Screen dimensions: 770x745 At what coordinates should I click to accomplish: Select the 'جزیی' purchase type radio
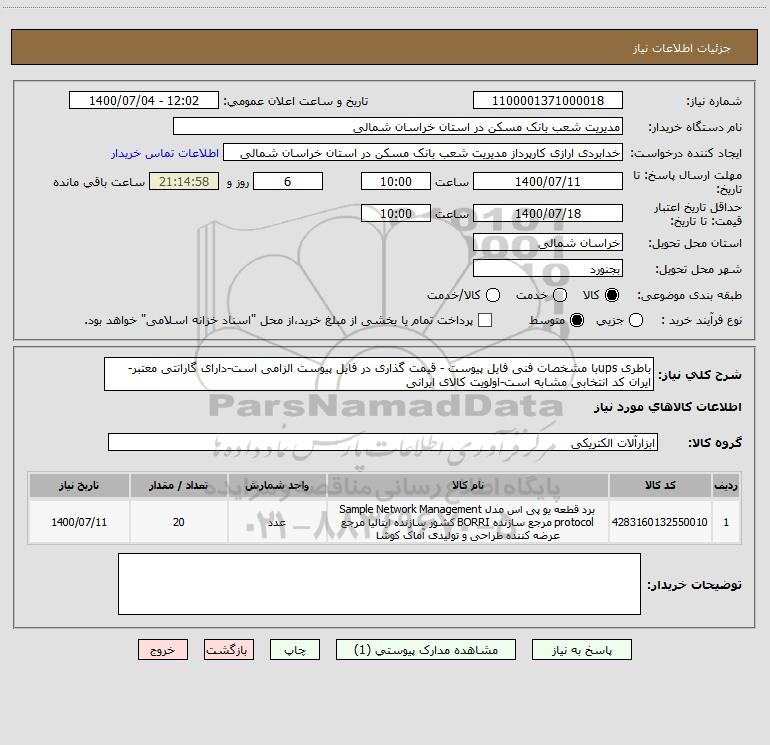pyautogui.click(x=636, y=320)
